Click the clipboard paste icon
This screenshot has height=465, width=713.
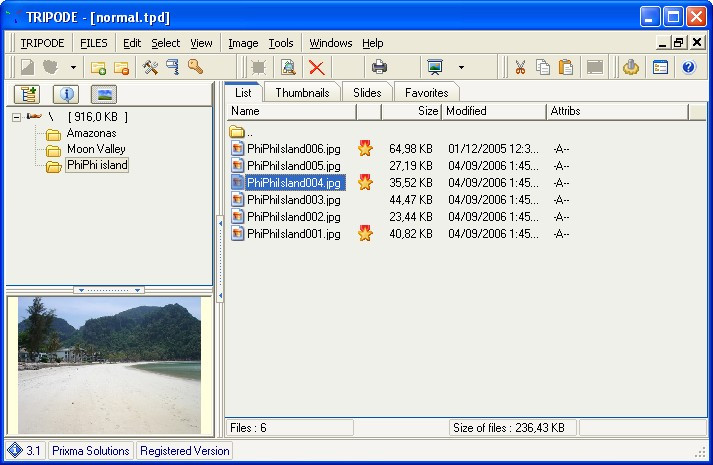565,68
